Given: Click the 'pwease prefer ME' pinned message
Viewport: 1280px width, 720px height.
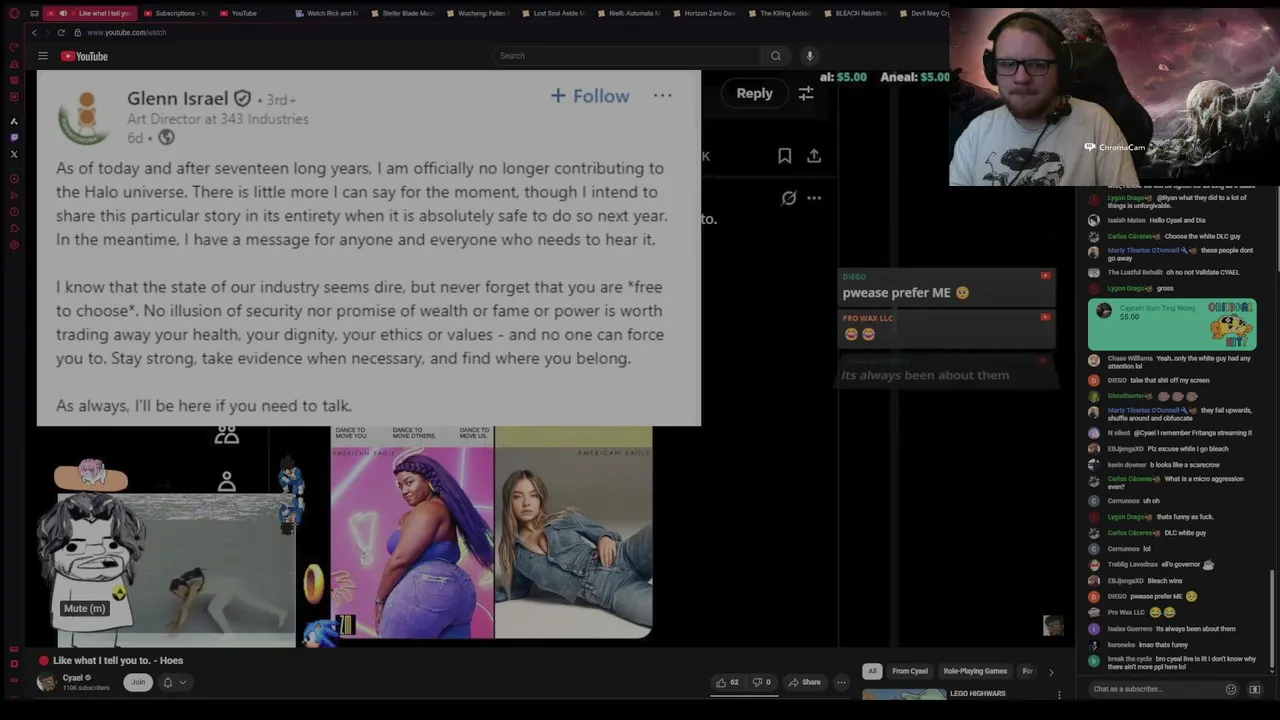Looking at the screenshot, I should pos(946,287).
